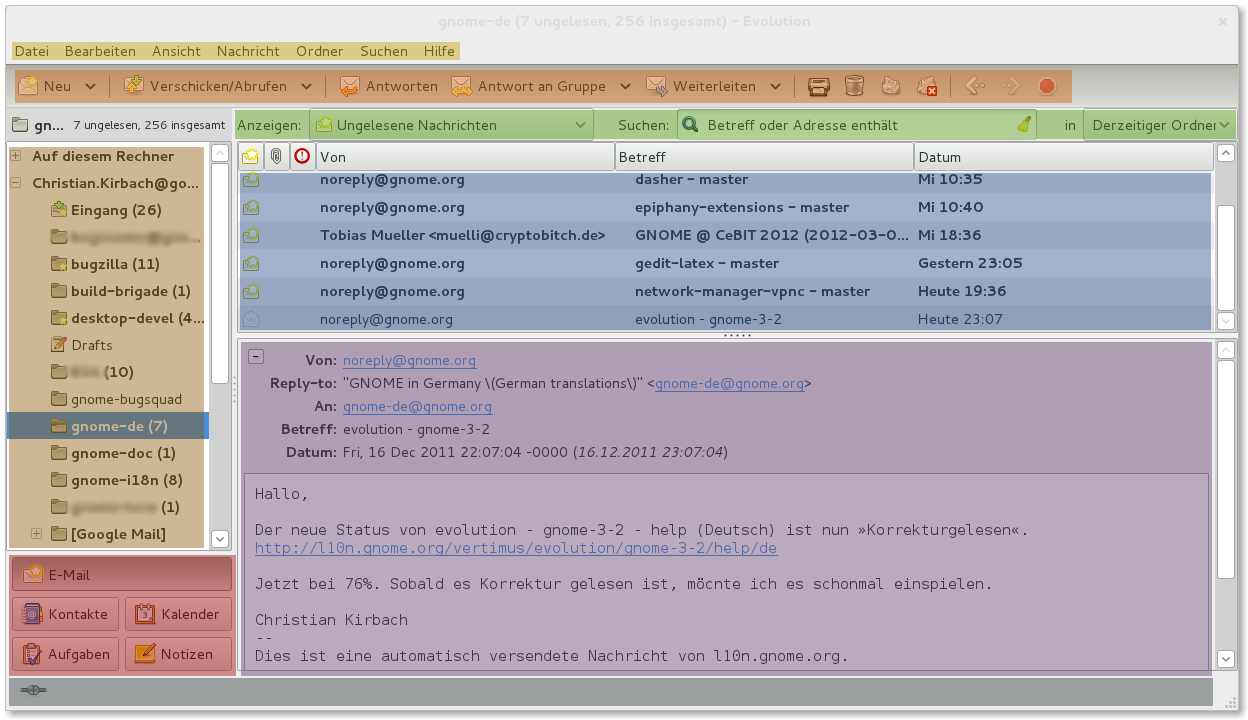Click the Antworten reply button
The width and height of the screenshot is (1248, 720).
389,87
